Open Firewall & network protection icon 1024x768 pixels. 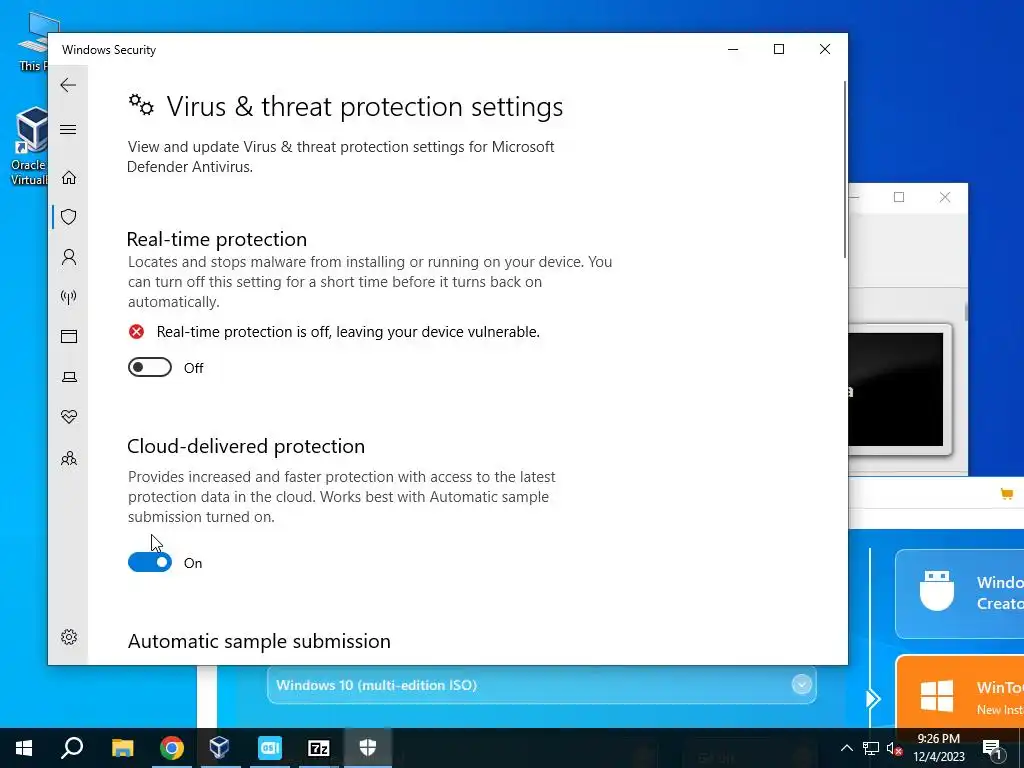tap(69, 297)
